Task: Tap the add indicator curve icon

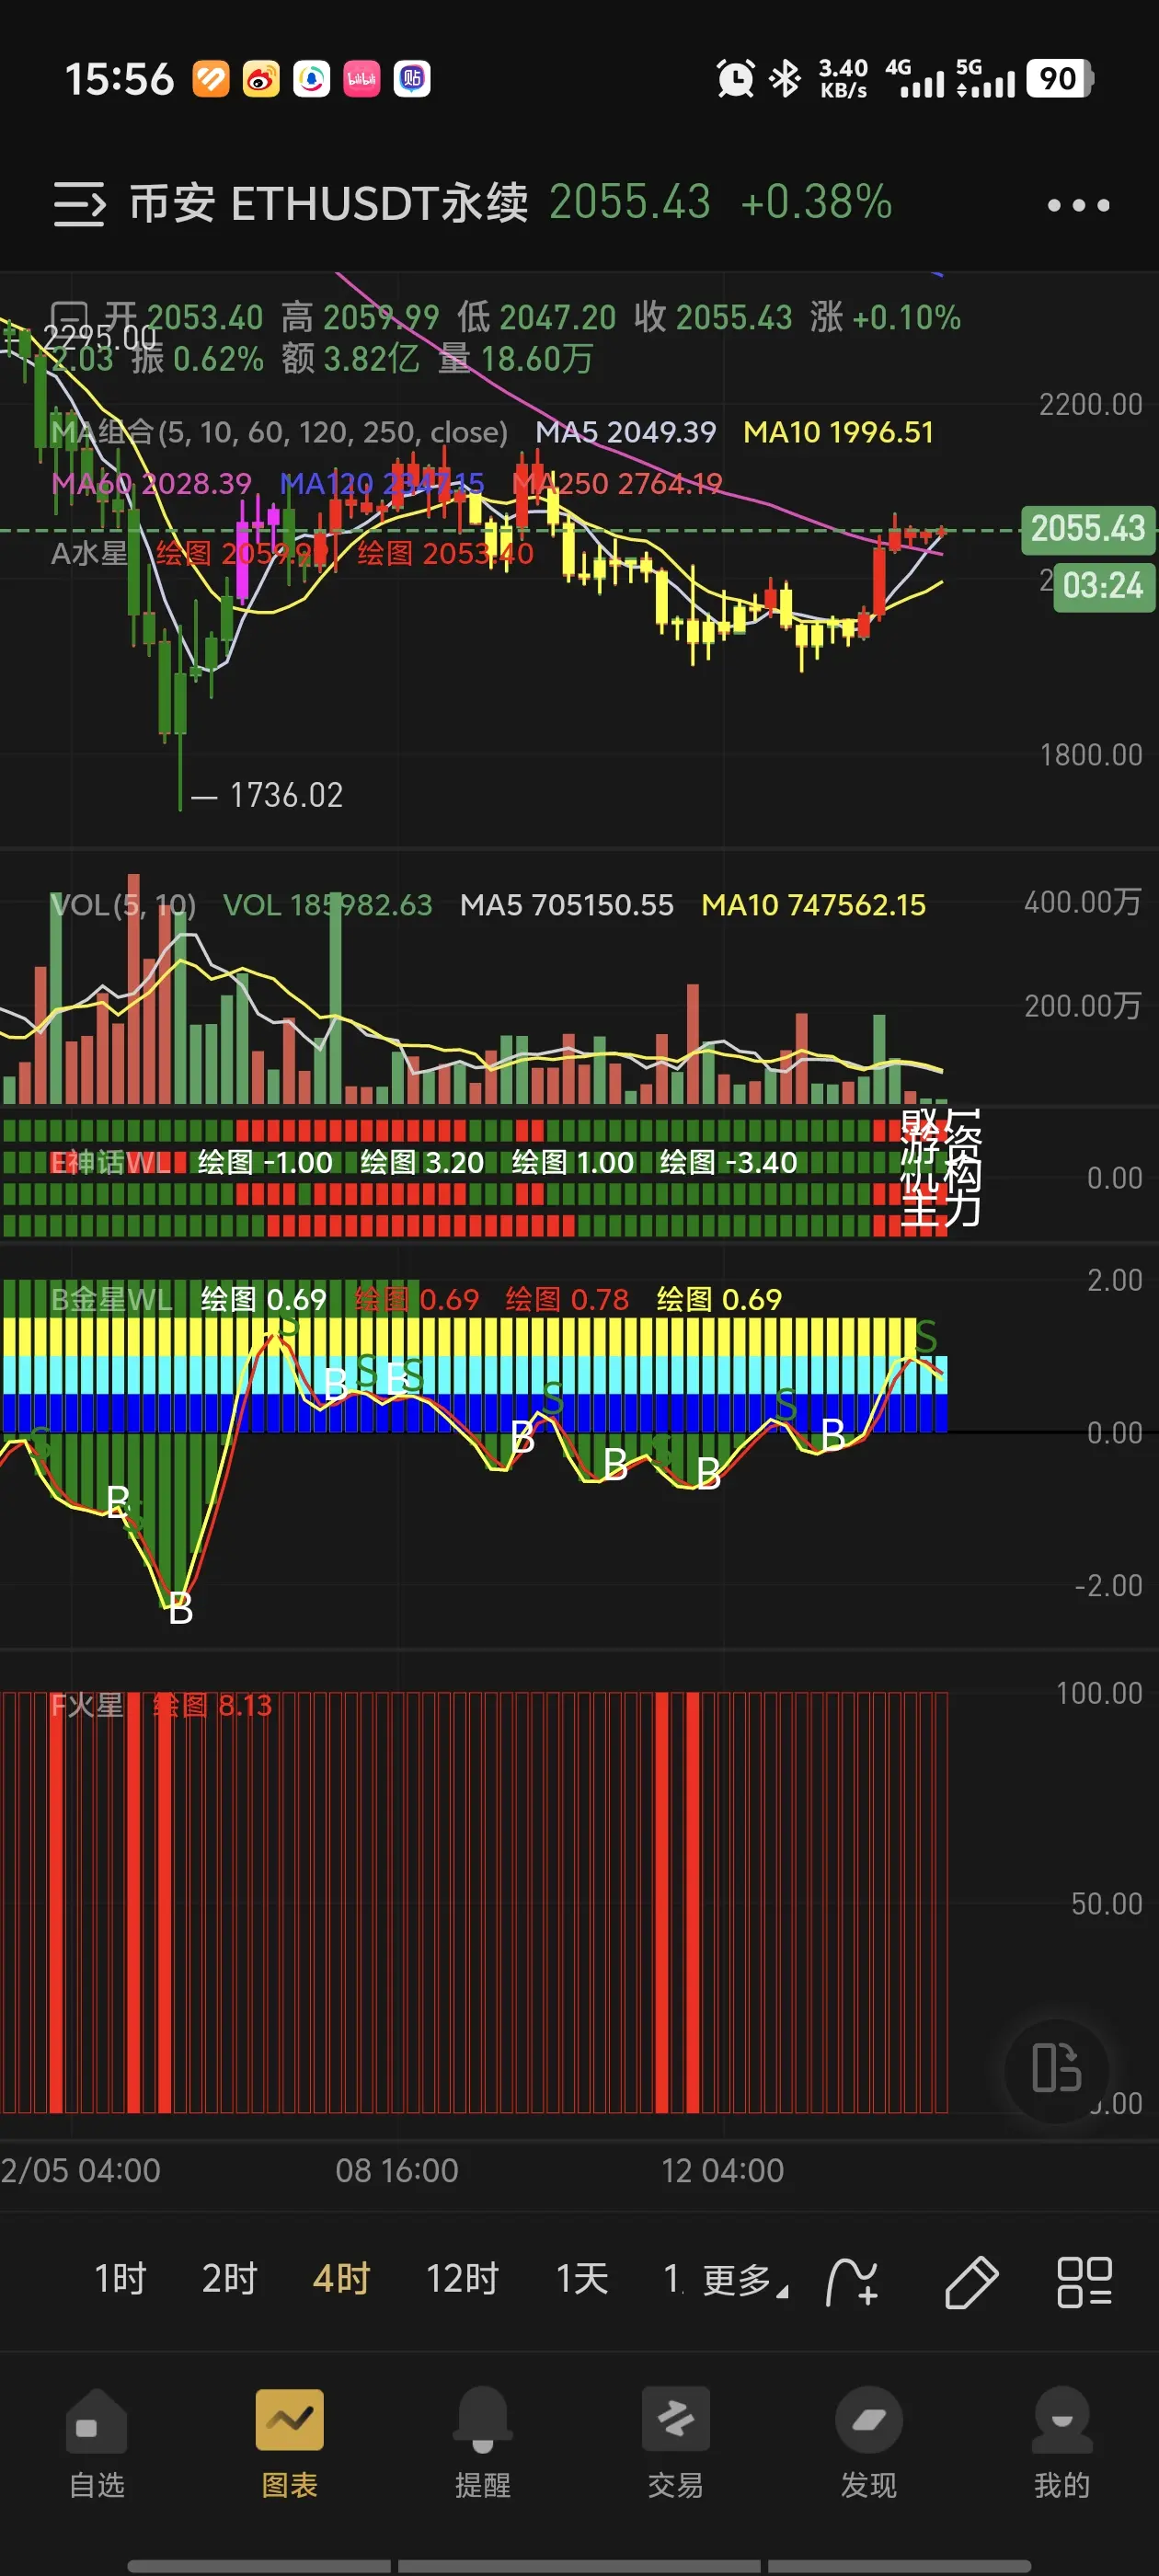Action: (x=852, y=2282)
